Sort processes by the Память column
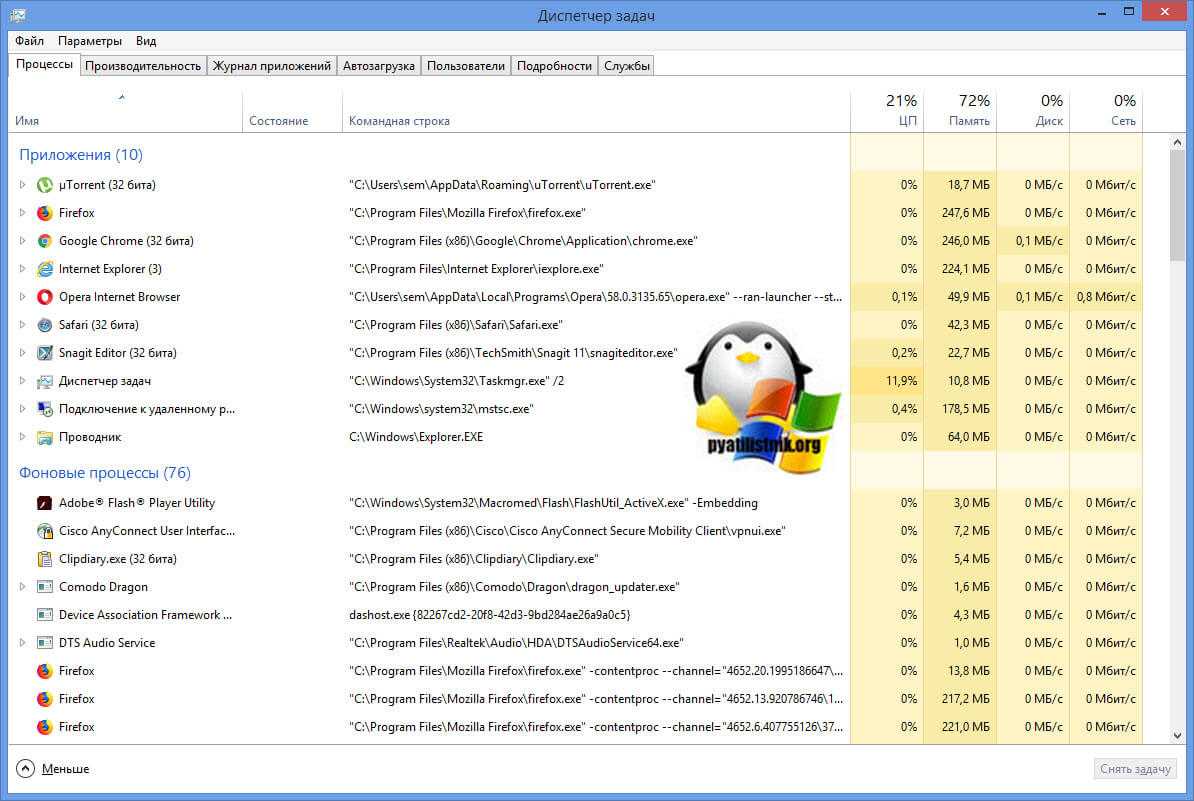This screenshot has width=1194, height=801. click(960, 111)
